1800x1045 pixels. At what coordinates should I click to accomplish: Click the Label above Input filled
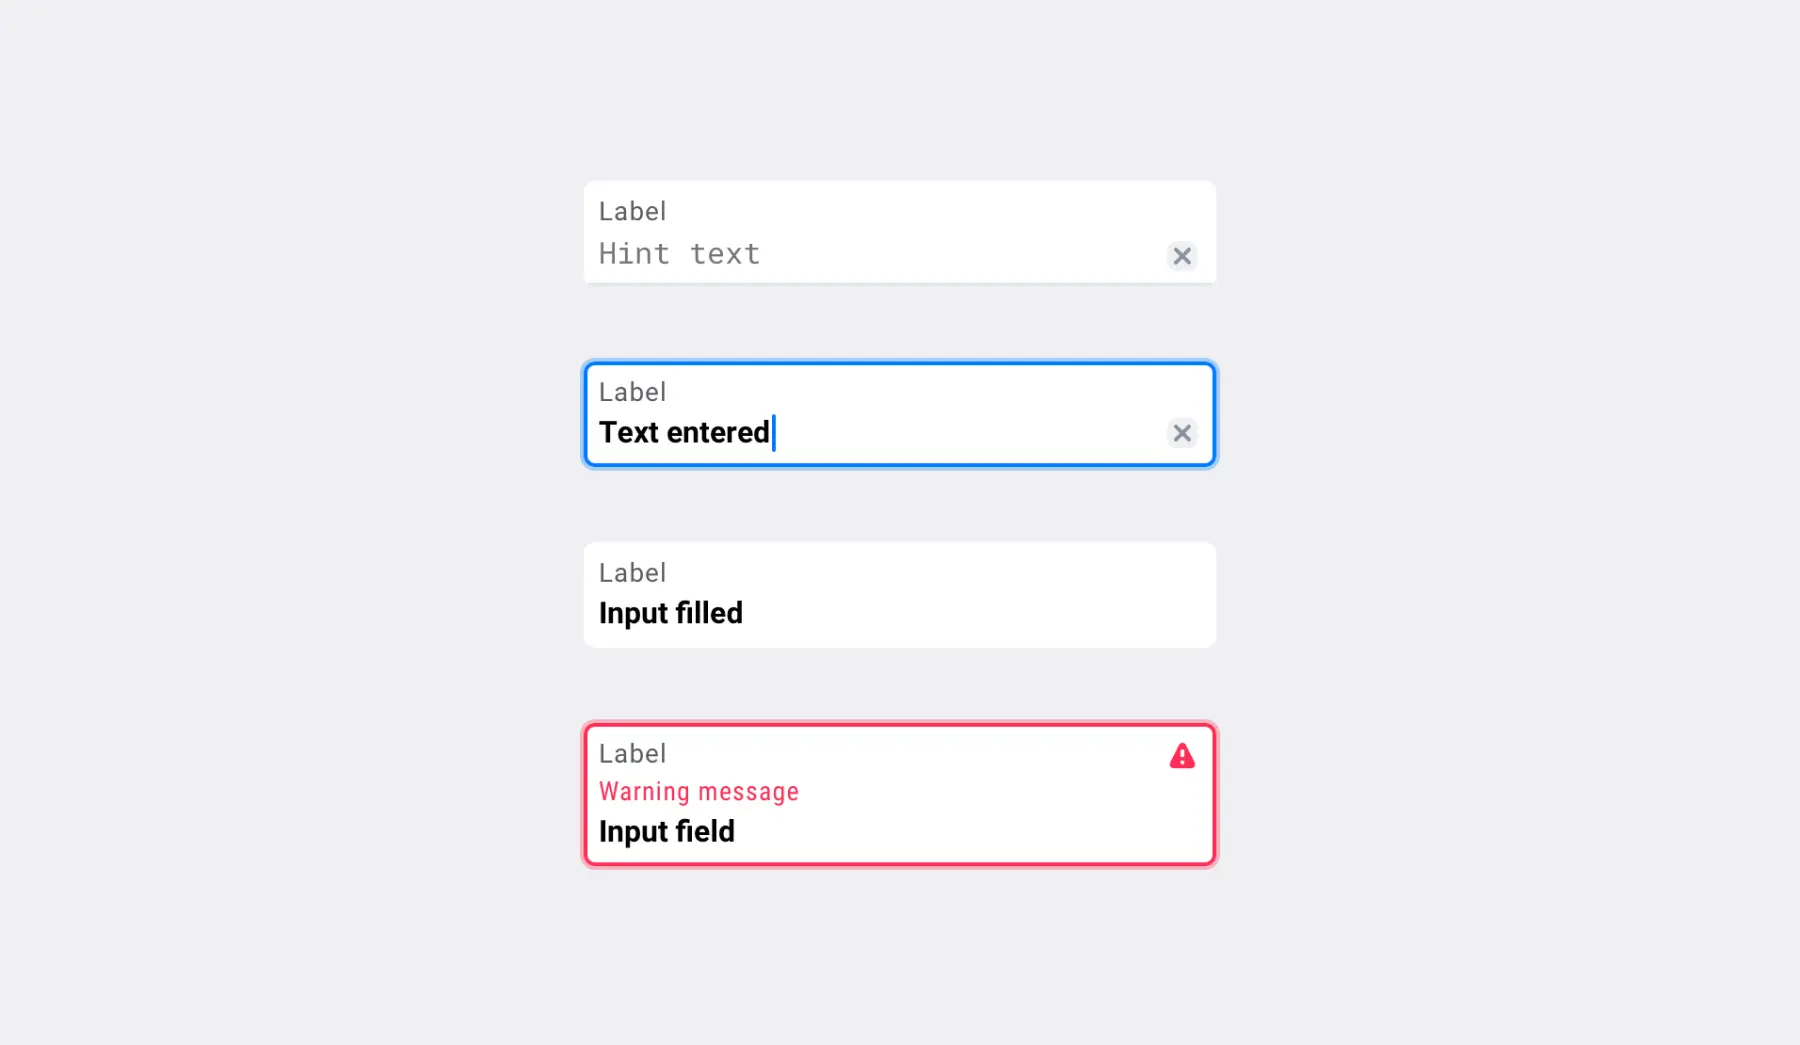(632, 573)
